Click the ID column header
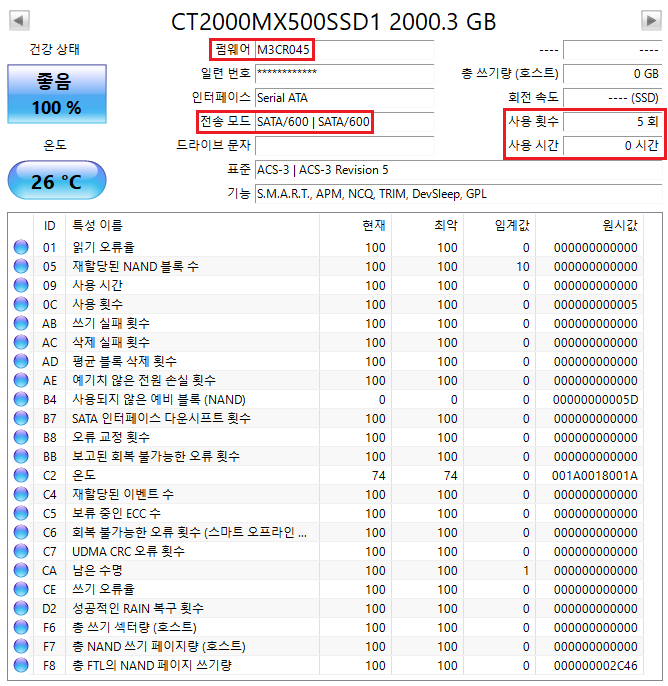This screenshot has height=686, width=668. [x=49, y=226]
